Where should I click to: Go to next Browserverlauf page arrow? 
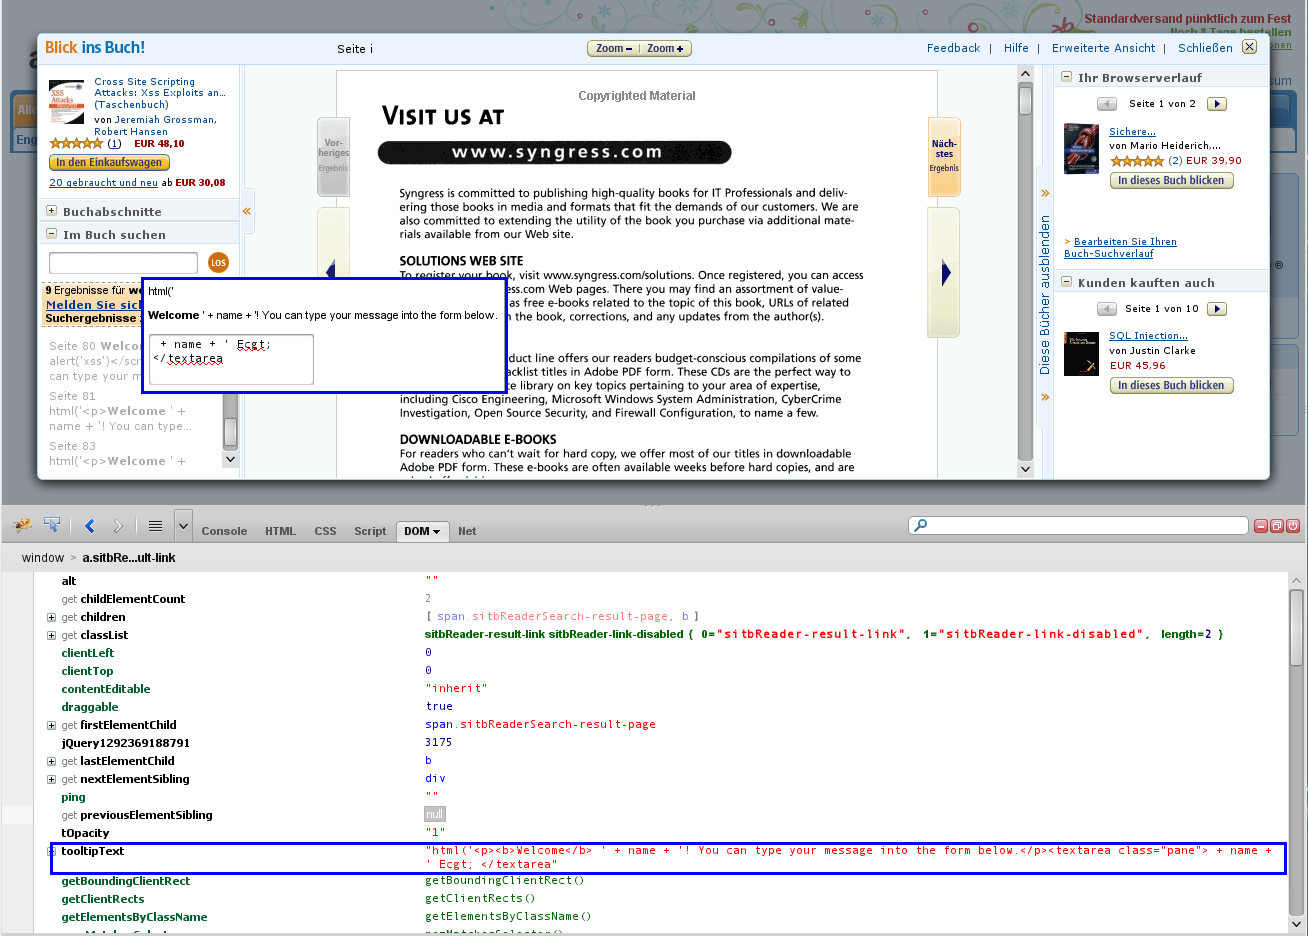pyautogui.click(x=1216, y=104)
